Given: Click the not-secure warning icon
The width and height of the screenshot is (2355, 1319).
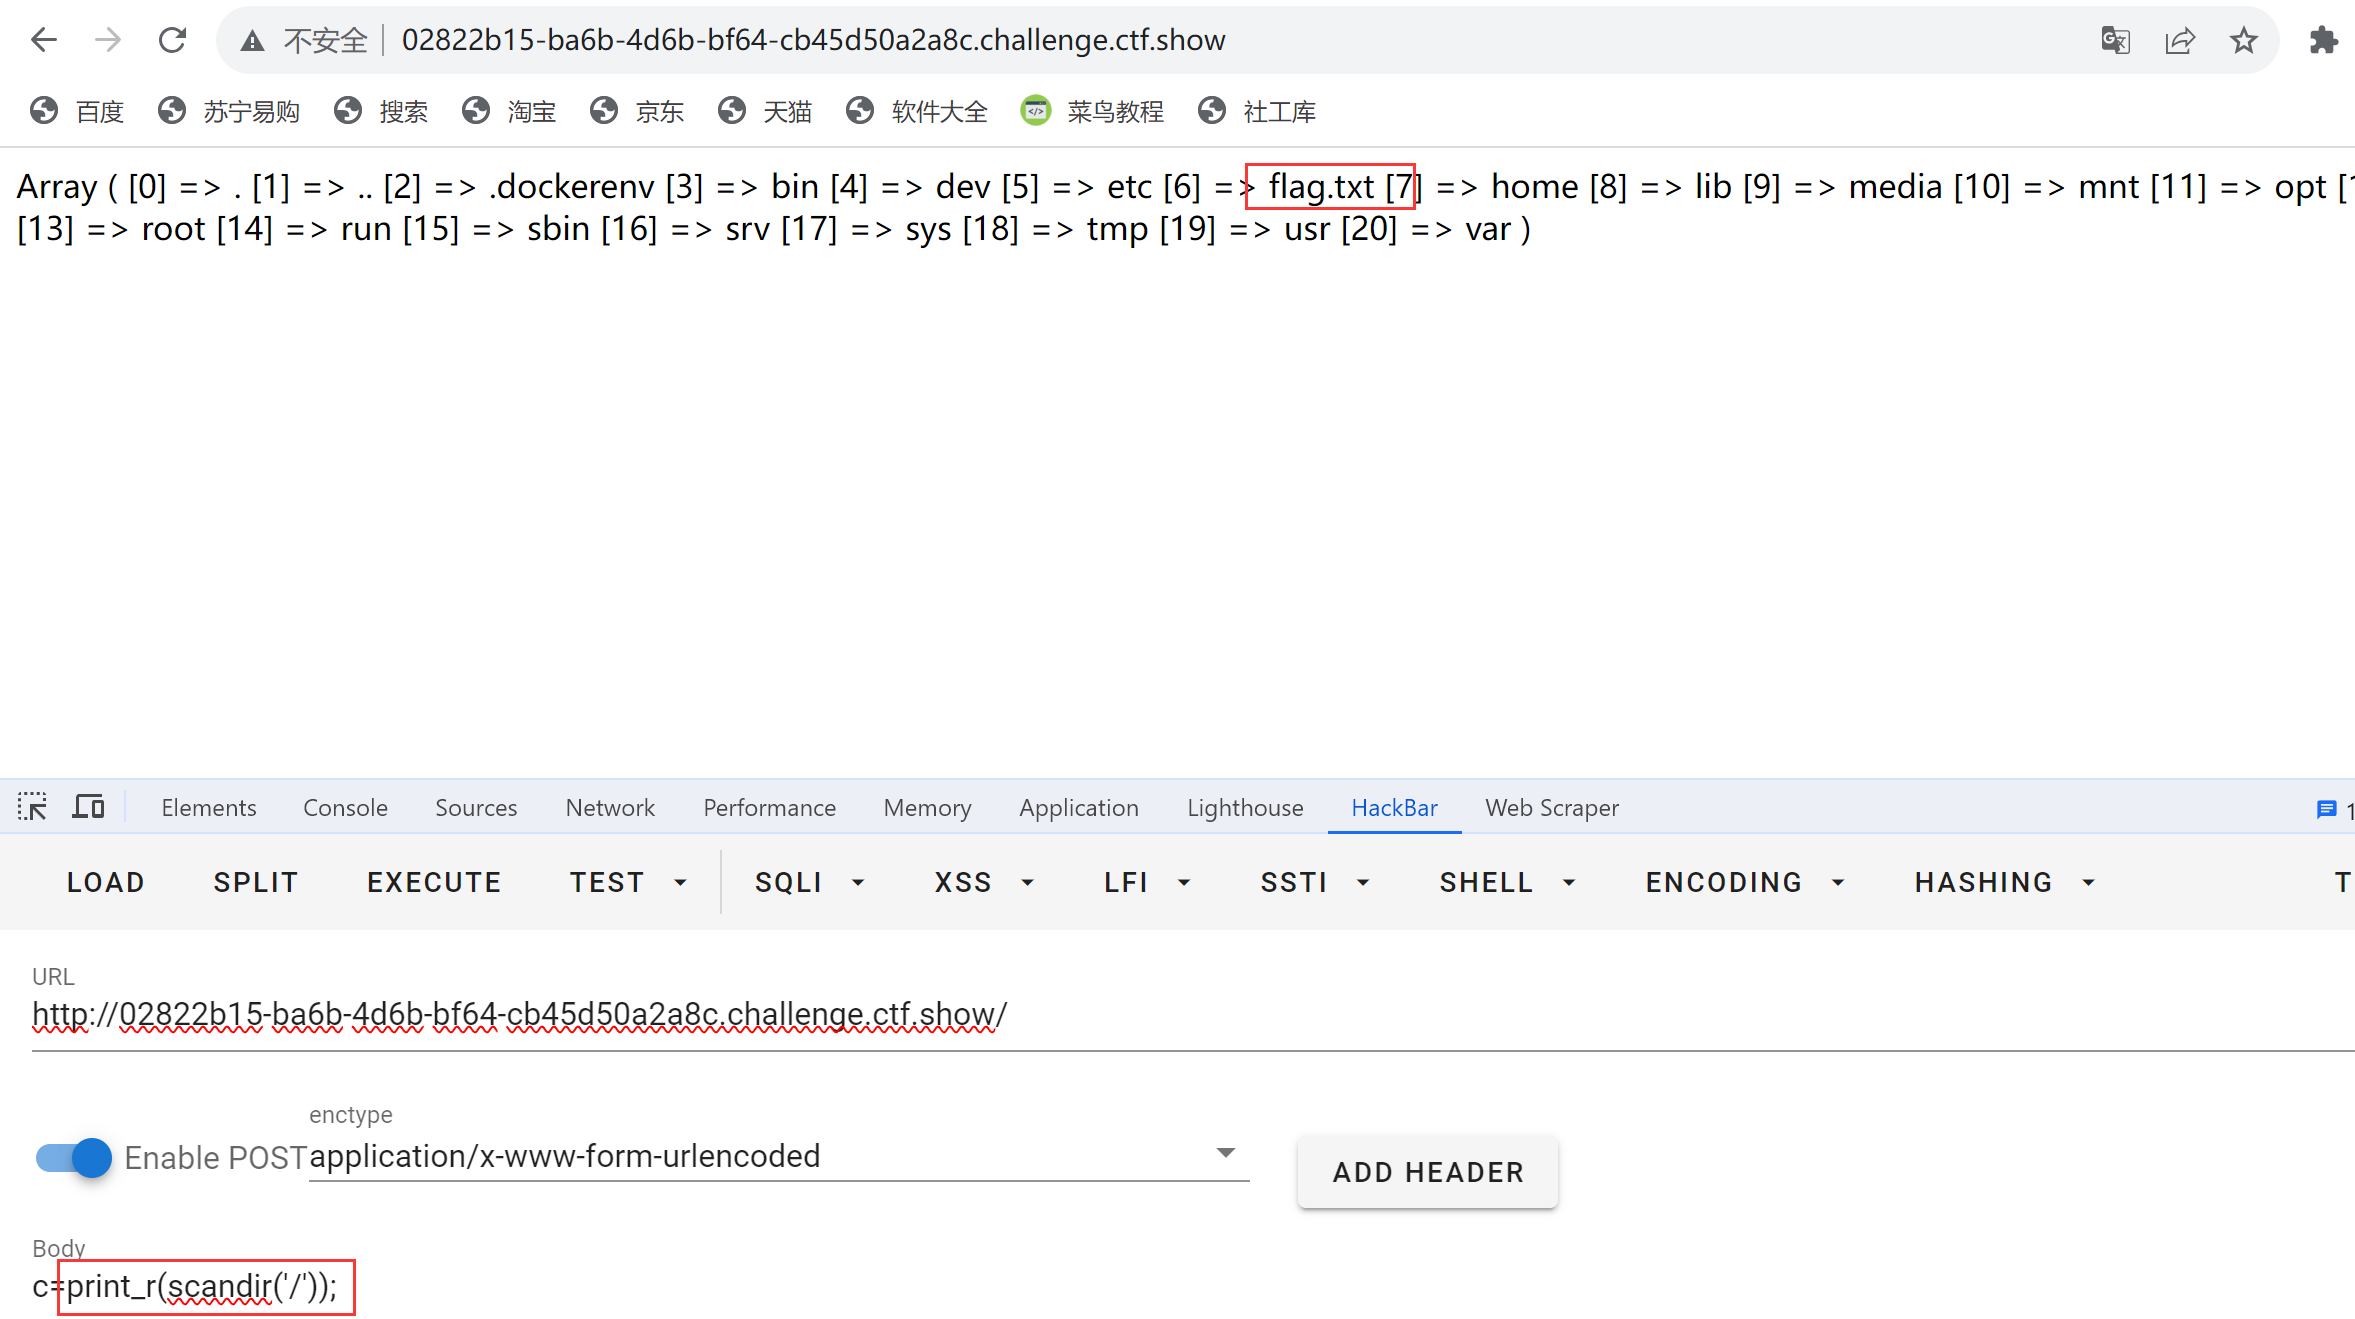Looking at the screenshot, I should point(253,41).
